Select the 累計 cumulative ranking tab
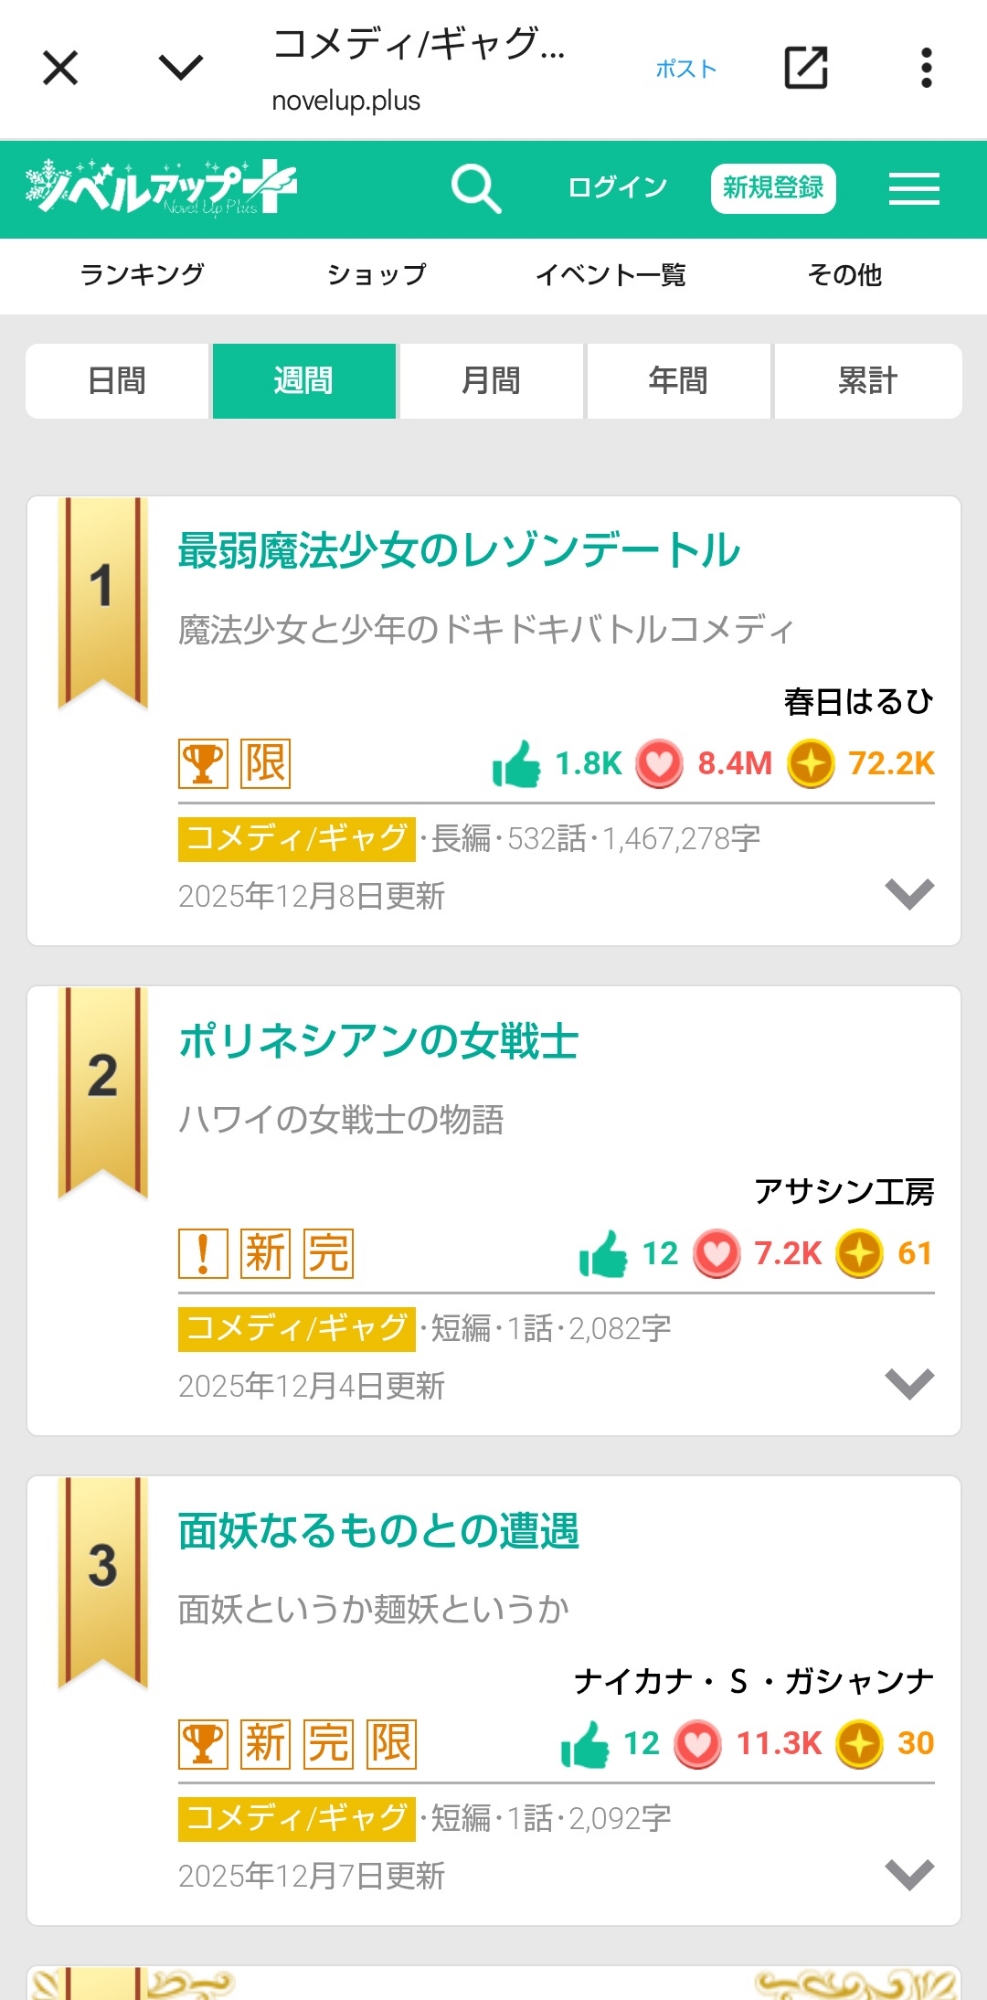 tap(867, 381)
